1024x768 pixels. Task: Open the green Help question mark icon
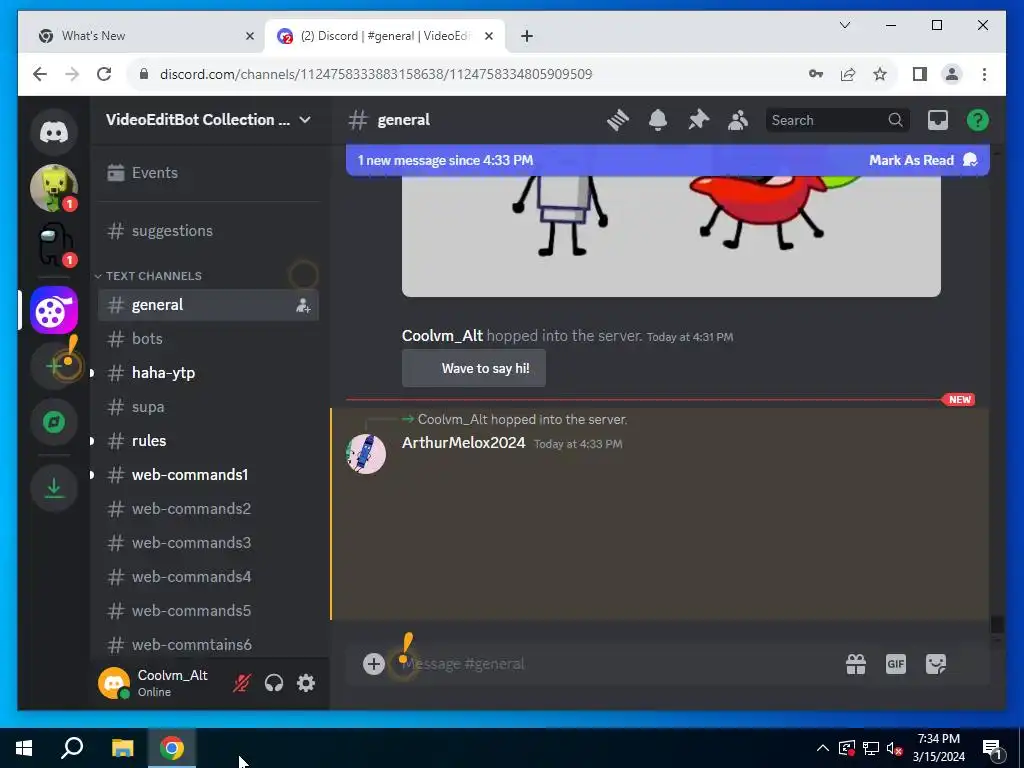(978, 120)
